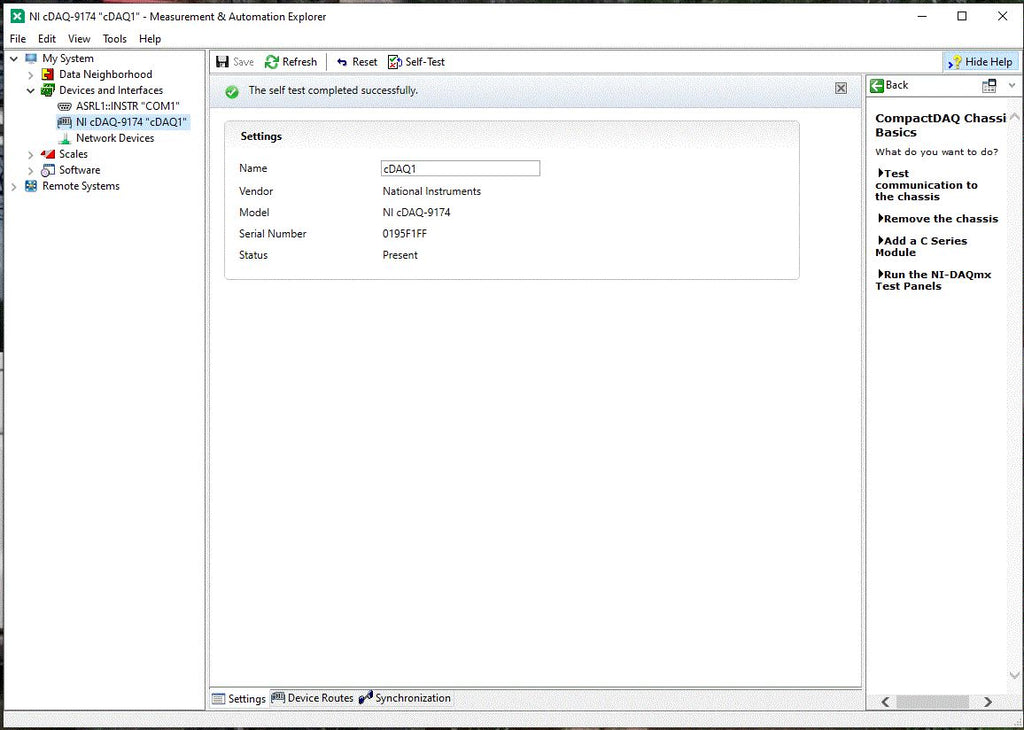Viewport: 1024px width, 730px height.
Task: Open the Tools menu
Action: 114,39
